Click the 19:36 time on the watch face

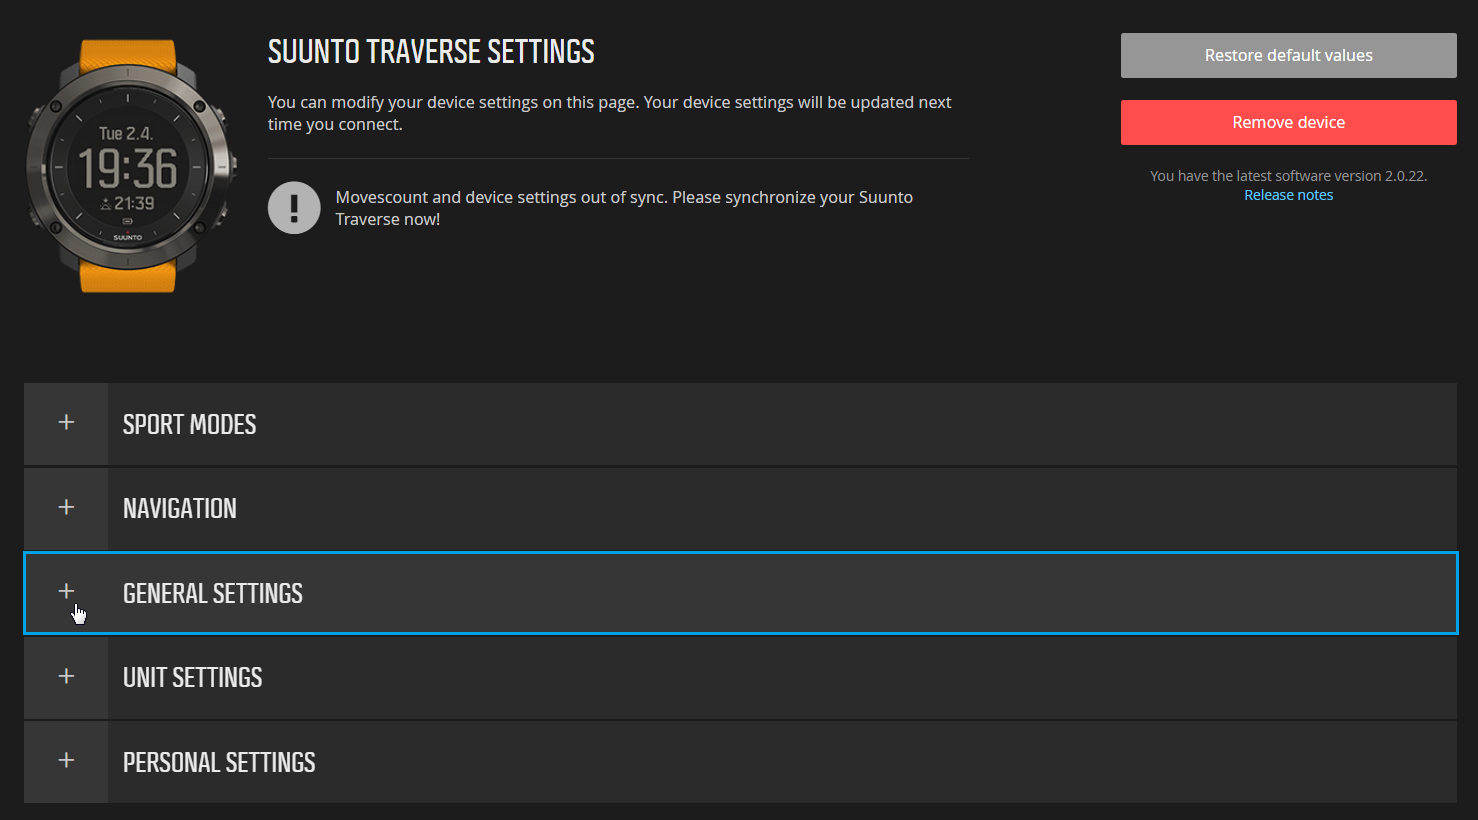click(x=128, y=169)
